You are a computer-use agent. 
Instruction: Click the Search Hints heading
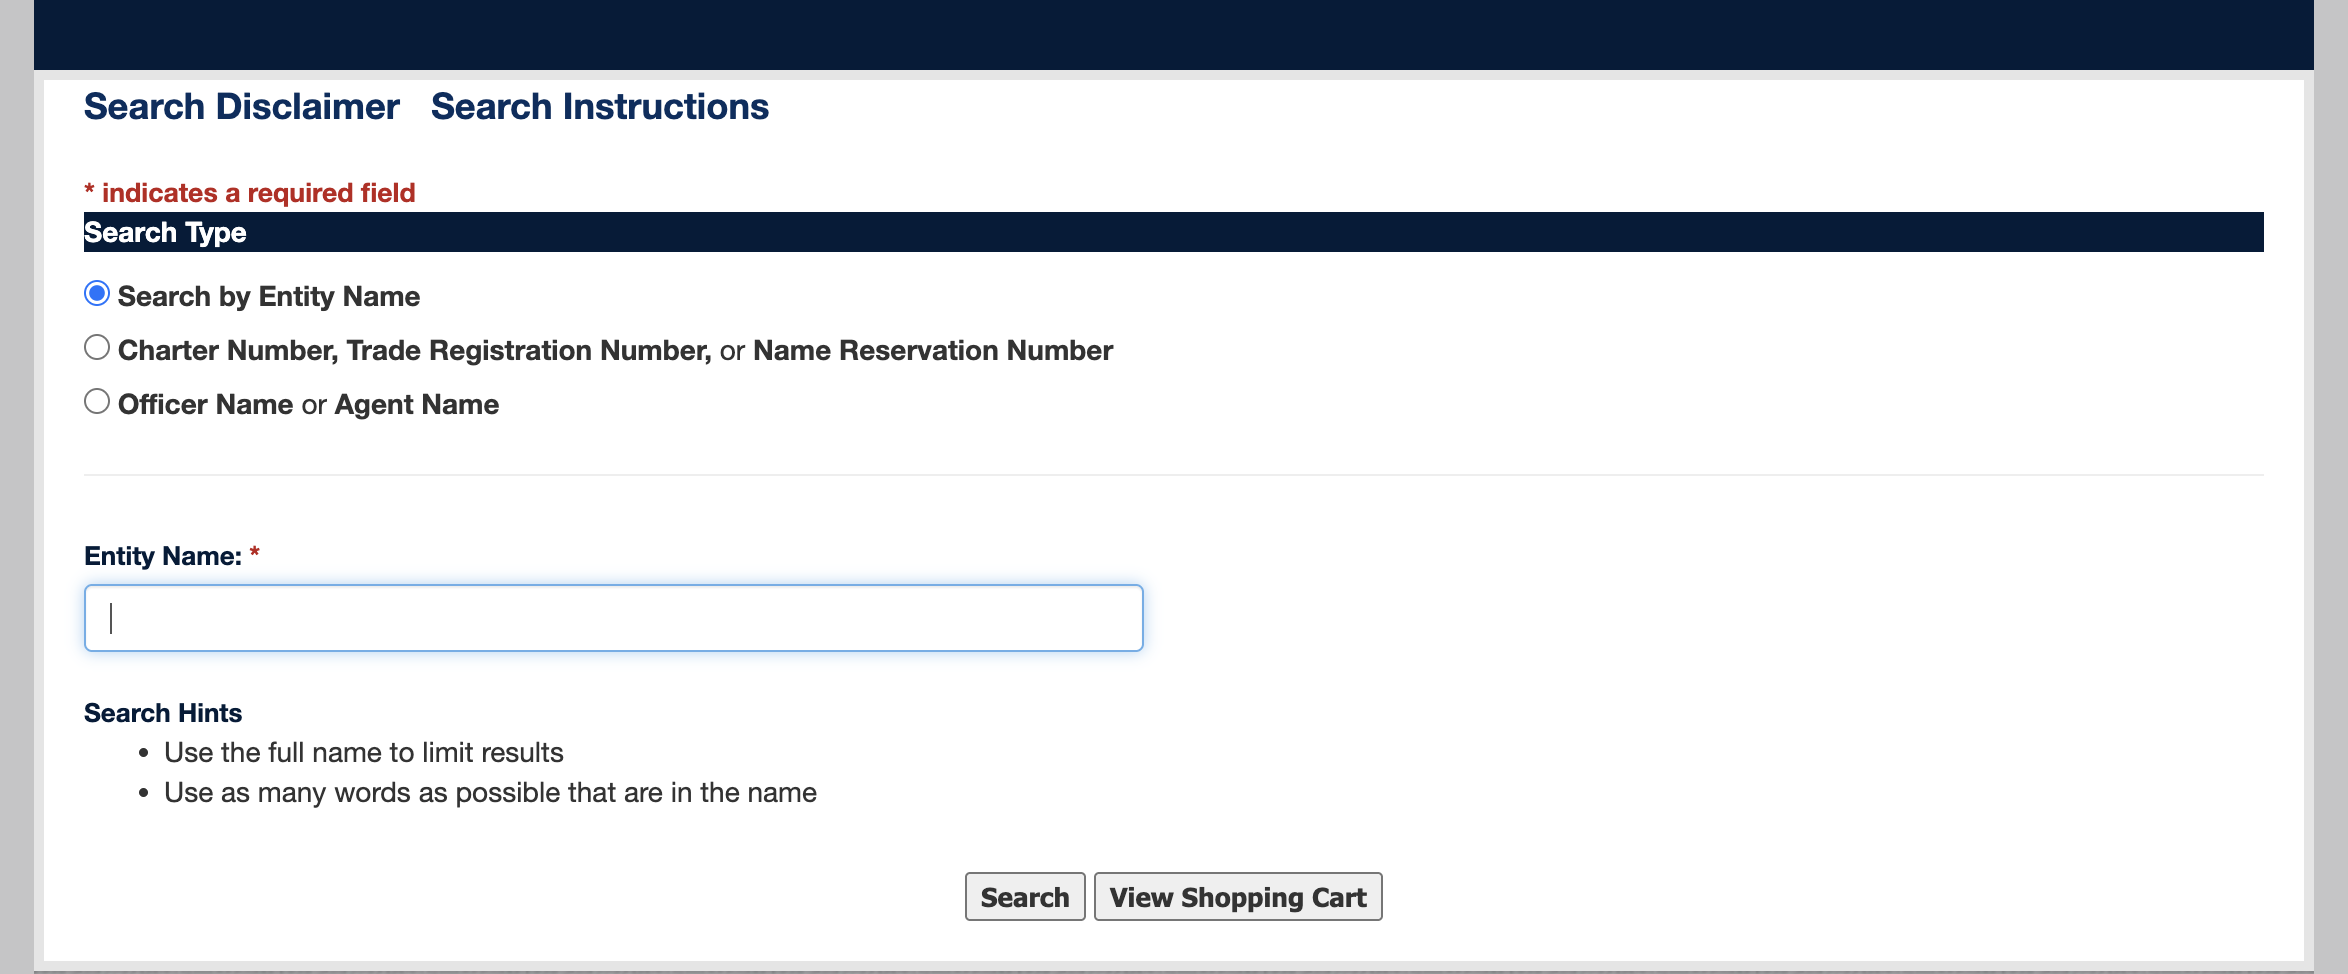(x=163, y=713)
